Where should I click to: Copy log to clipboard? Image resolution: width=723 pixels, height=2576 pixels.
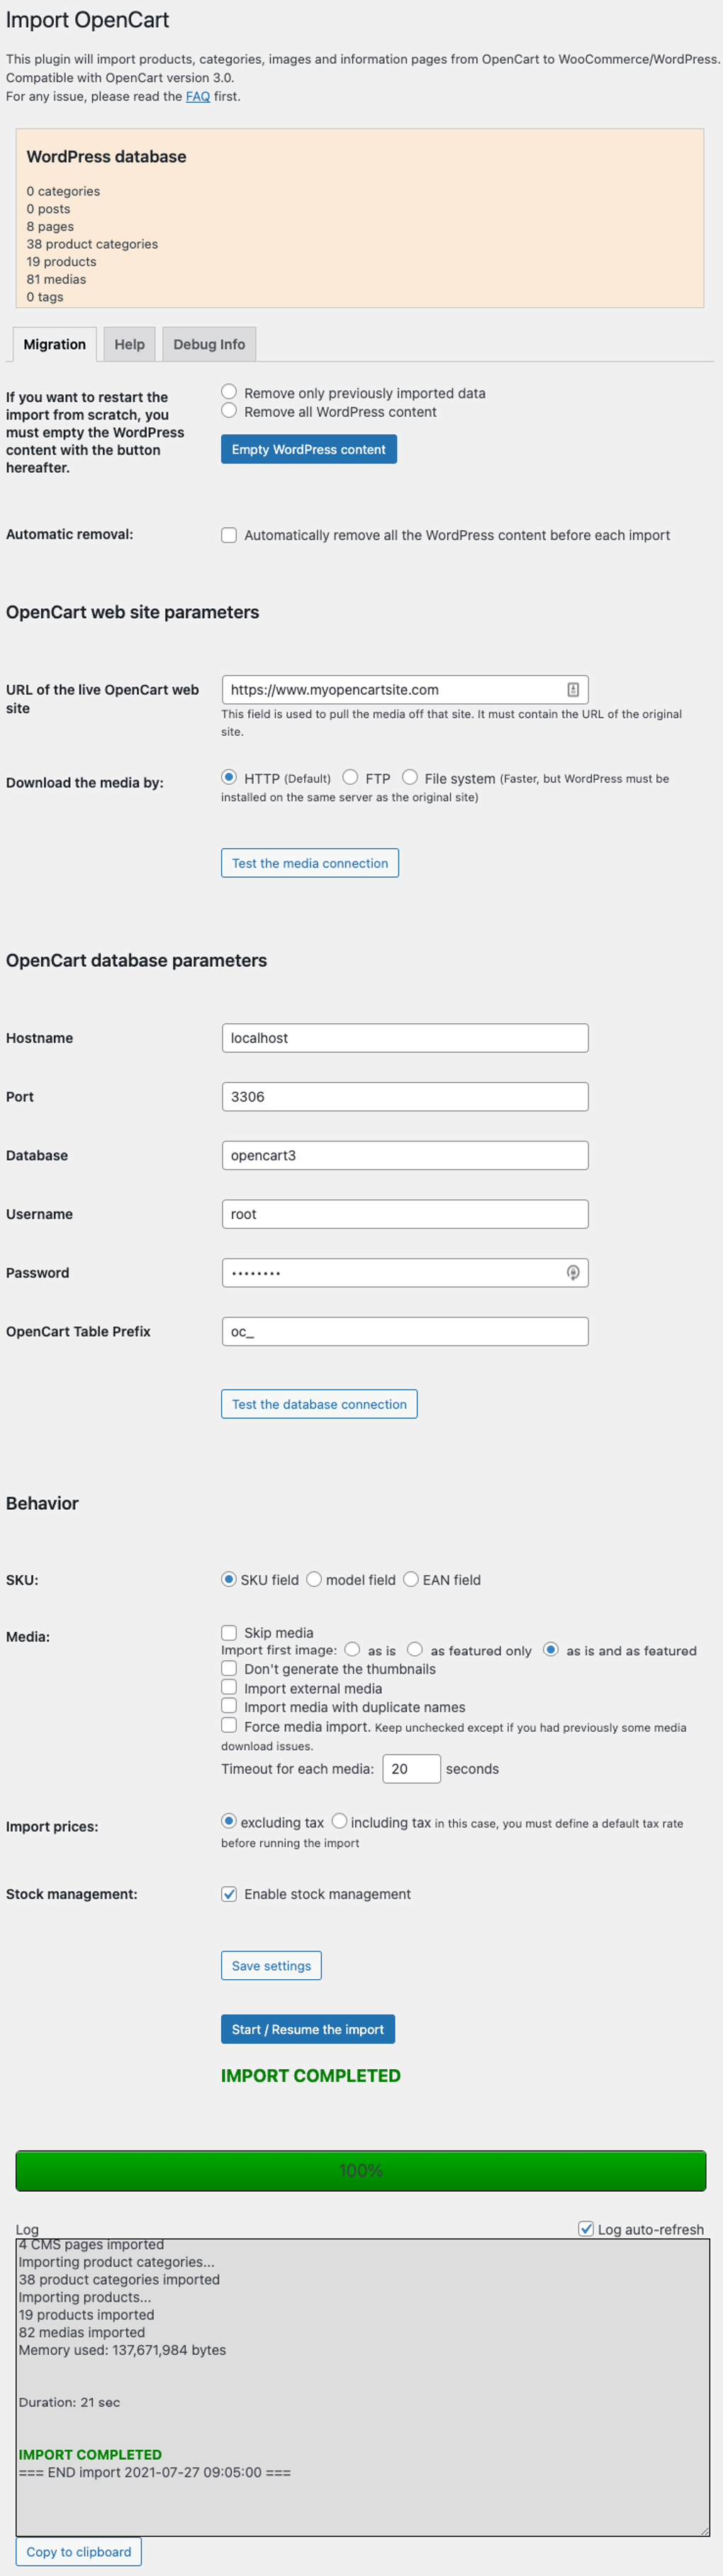pos(79,2551)
